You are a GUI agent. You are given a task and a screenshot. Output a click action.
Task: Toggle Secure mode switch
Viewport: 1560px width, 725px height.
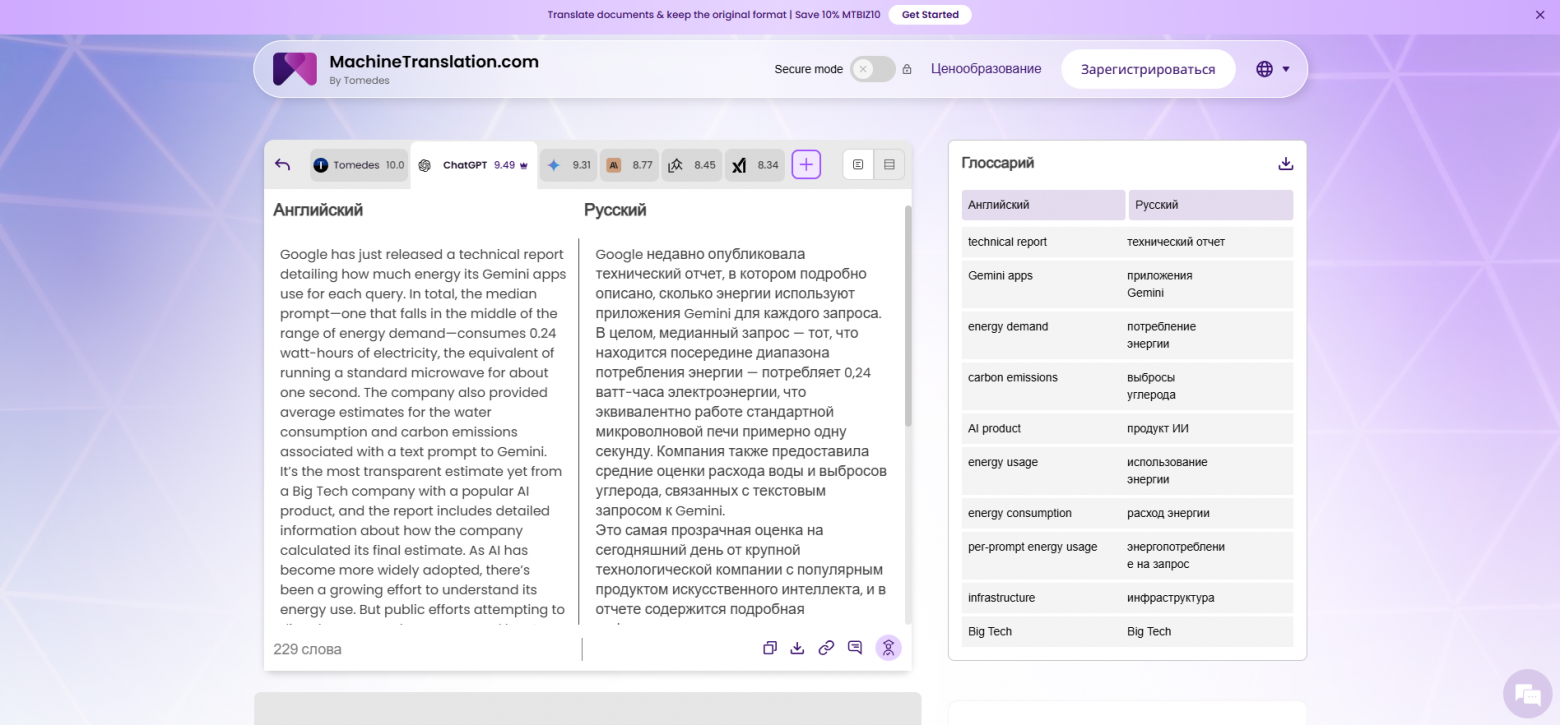click(871, 69)
